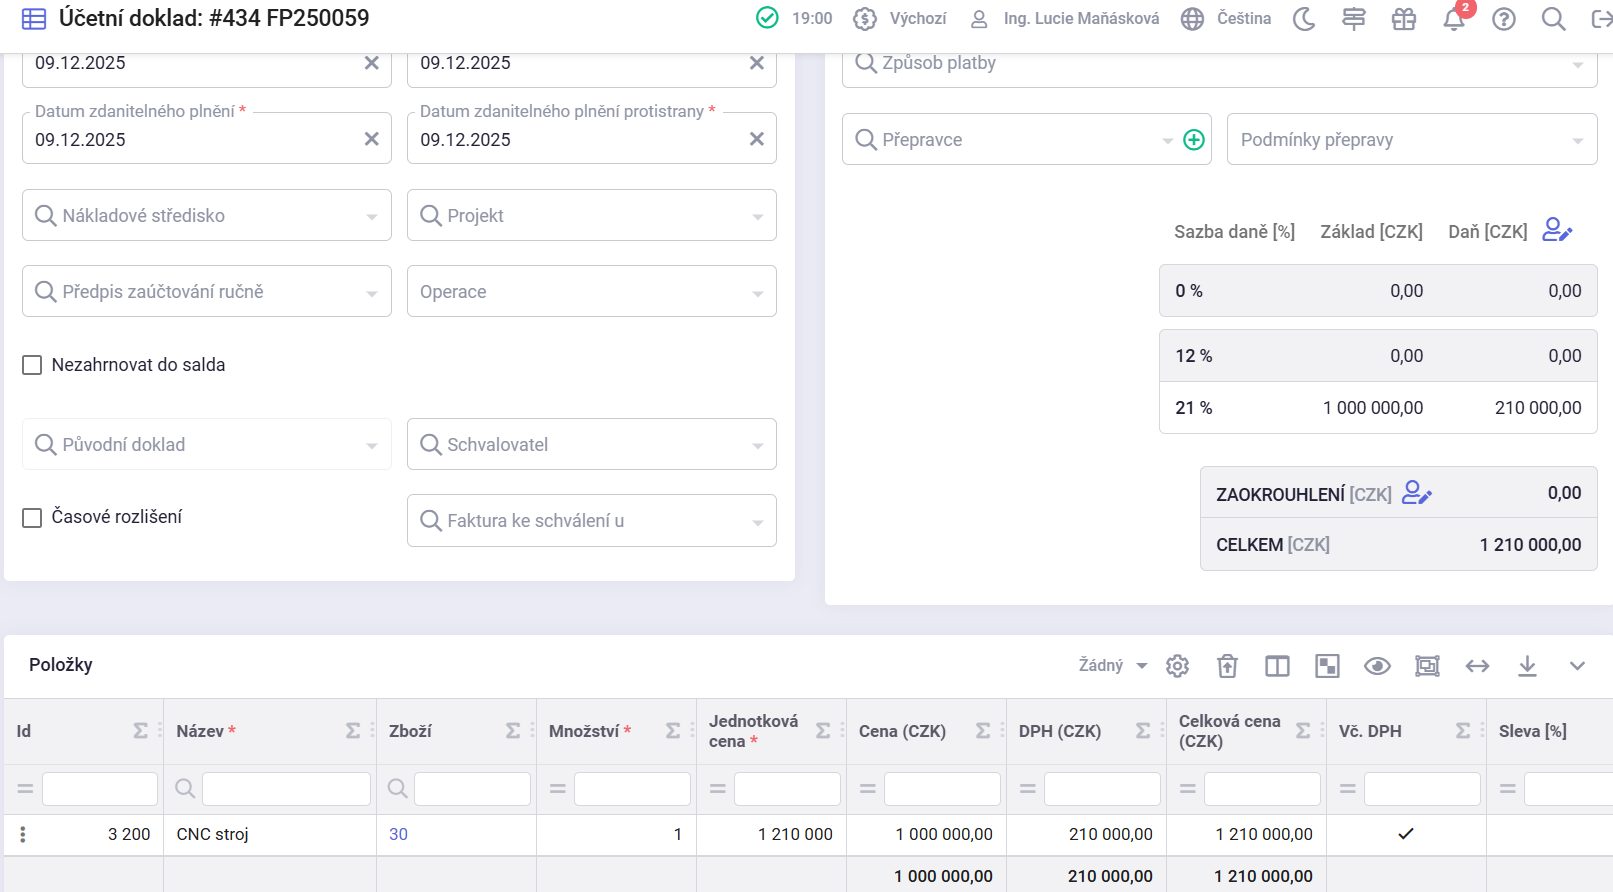Image resolution: width=1613 pixels, height=892 pixels.
Task: Open the Zboží link 30
Action: tap(398, 834)
